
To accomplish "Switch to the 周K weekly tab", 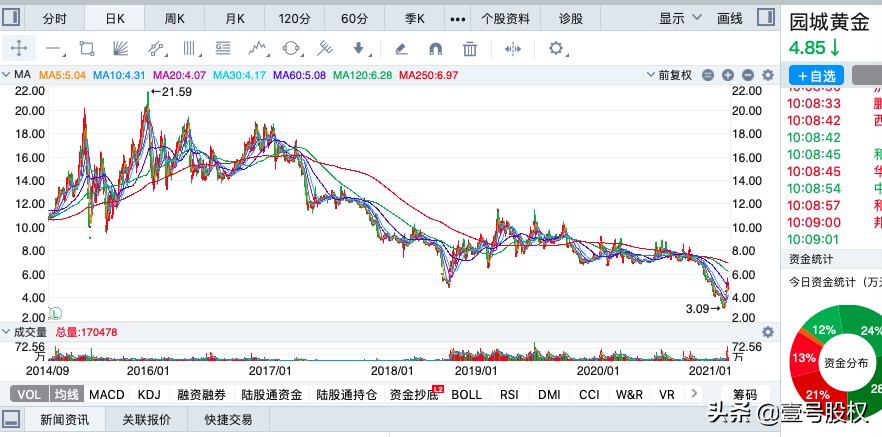I will tap(175, 18).
